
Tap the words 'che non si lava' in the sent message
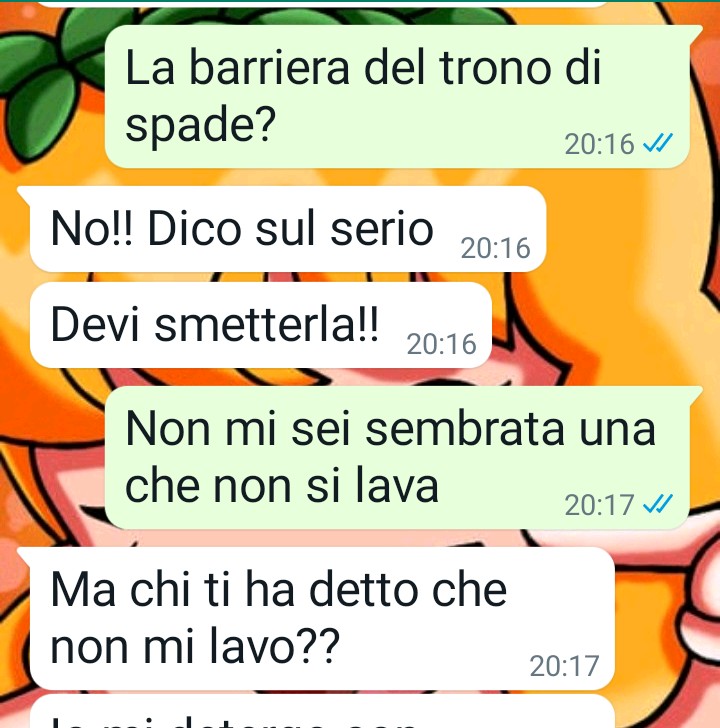(282, 486)
